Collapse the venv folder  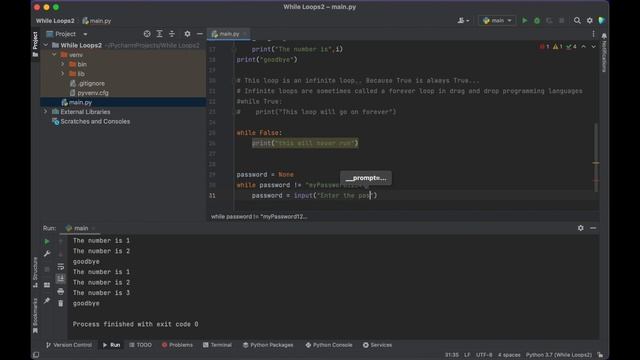54,55
